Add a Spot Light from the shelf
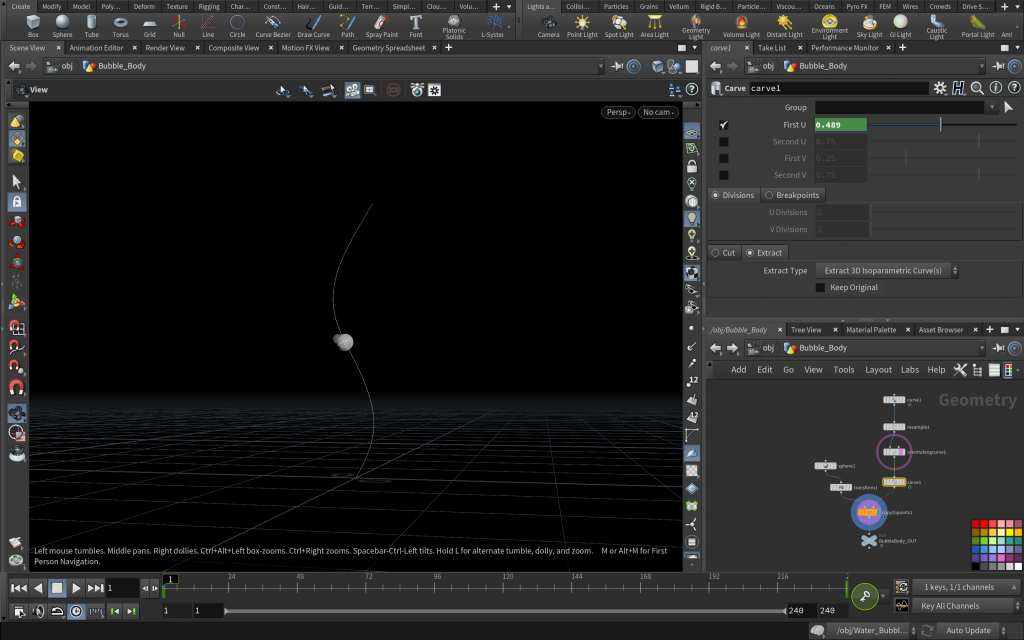Screen dimensions: 1024x640 [x=618, y=26]
